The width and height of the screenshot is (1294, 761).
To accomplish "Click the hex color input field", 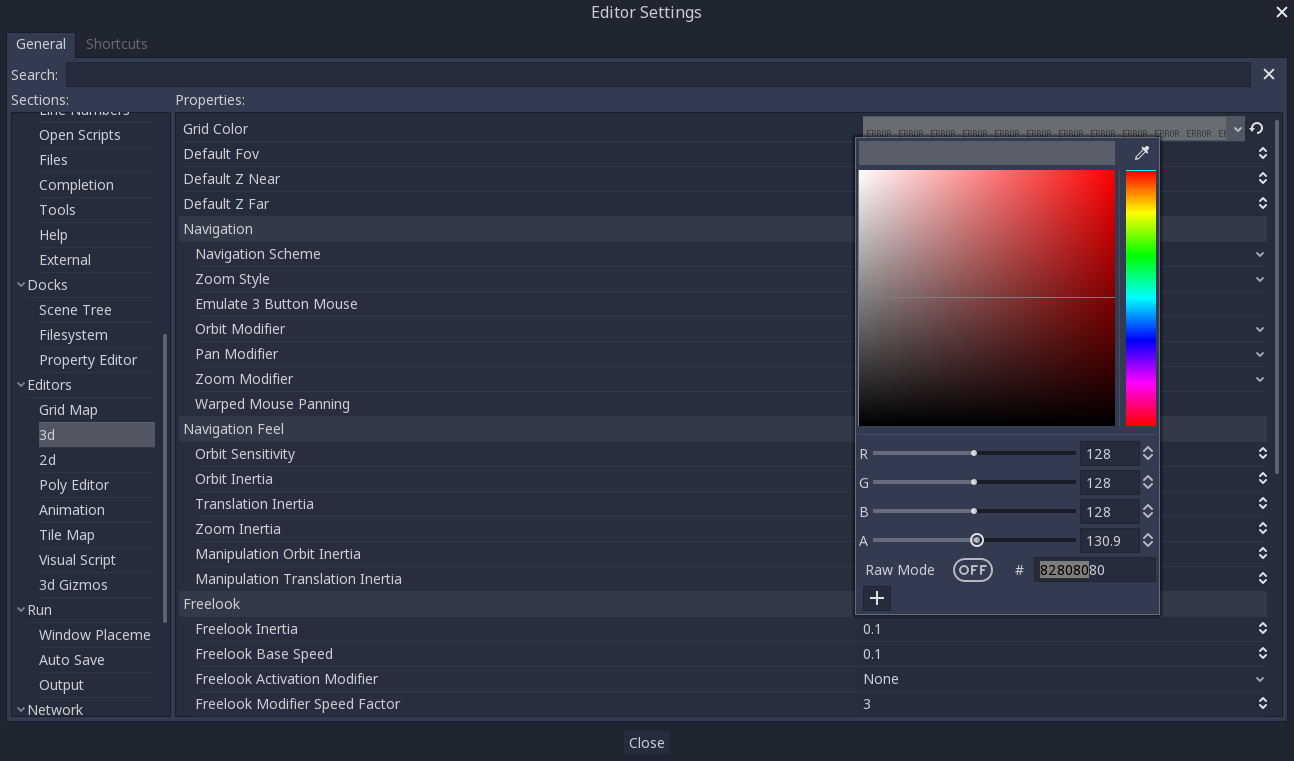I will (1093, 569).
